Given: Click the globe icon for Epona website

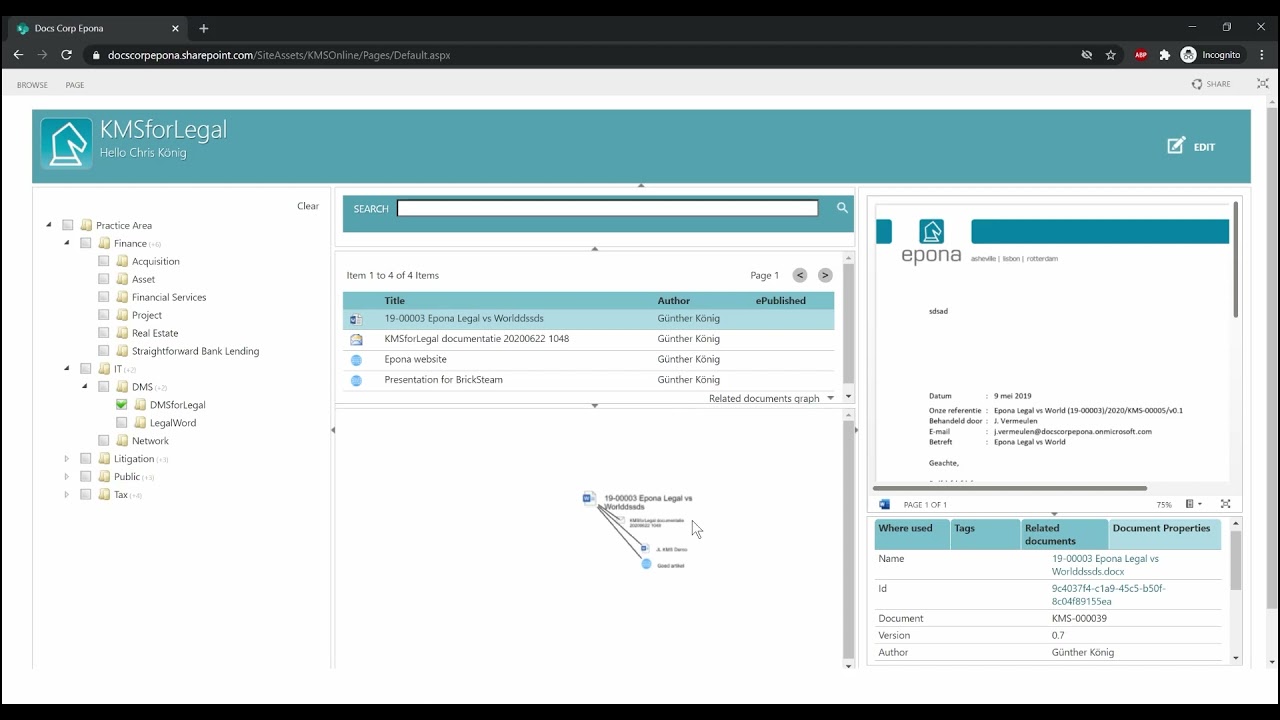Looking at the screenshot, I should (356, 360).
